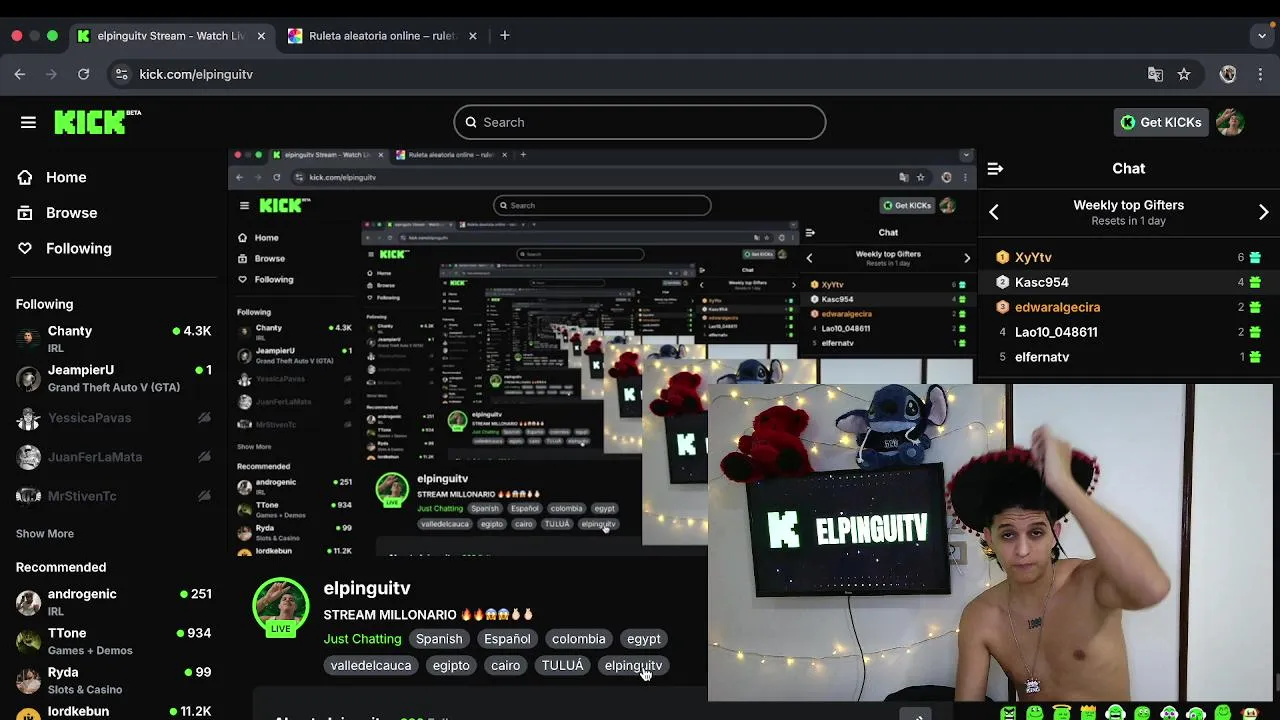Open offline channel JuanFerLaMata
The image size is (1280, 720).
click(114, 457)
